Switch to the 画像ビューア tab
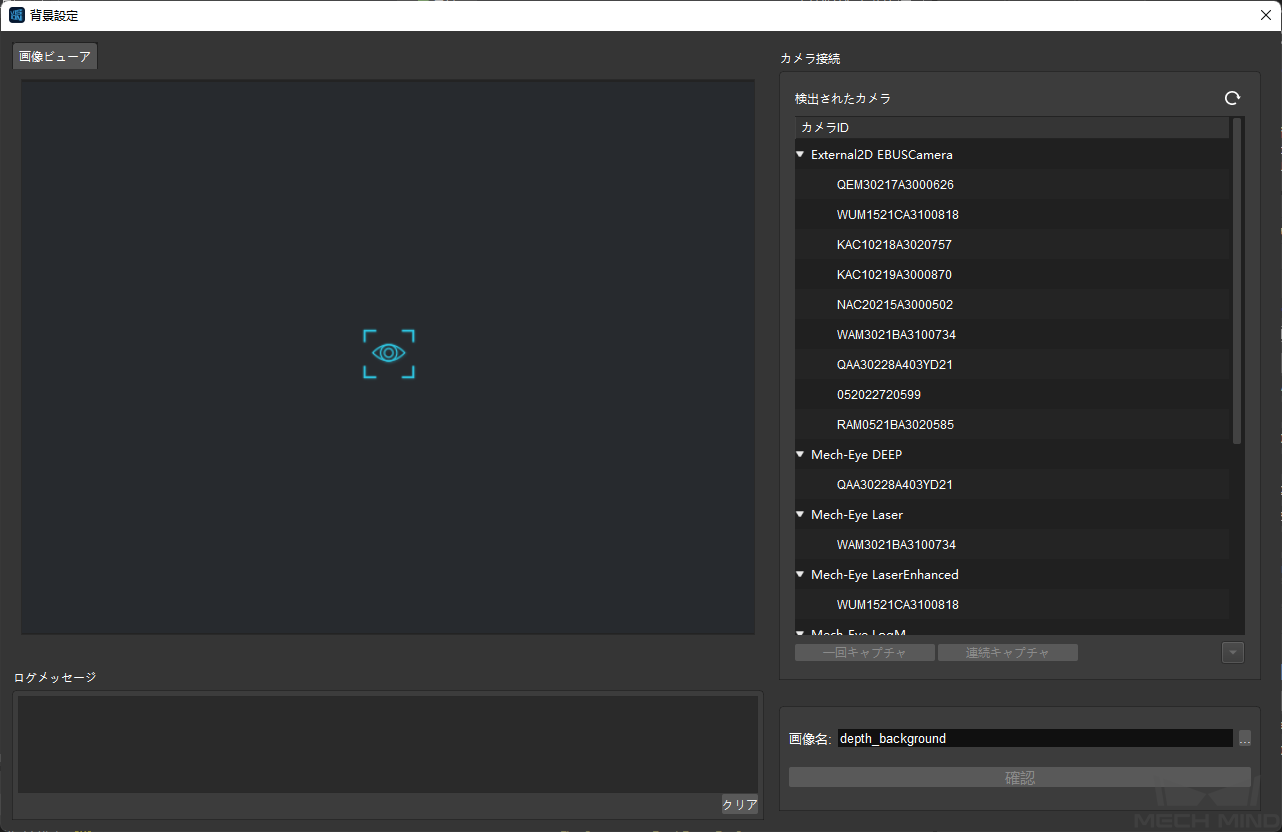Viewport: 1282px width, 832px height. 55,57
